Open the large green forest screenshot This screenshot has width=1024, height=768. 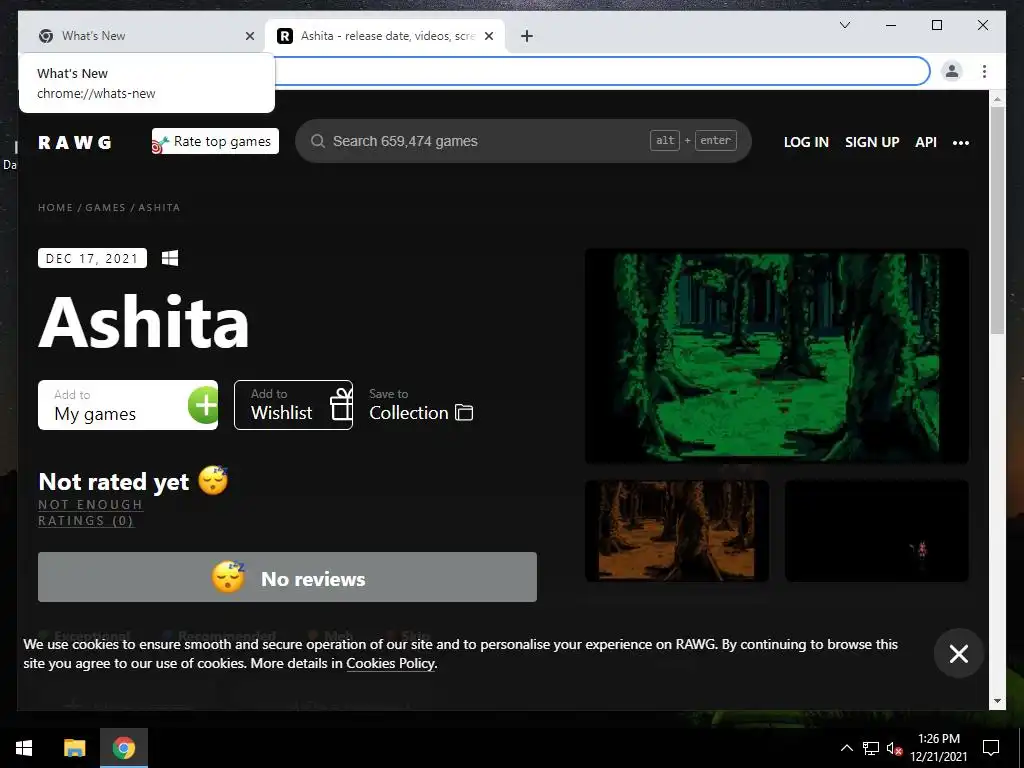[776, 356]
